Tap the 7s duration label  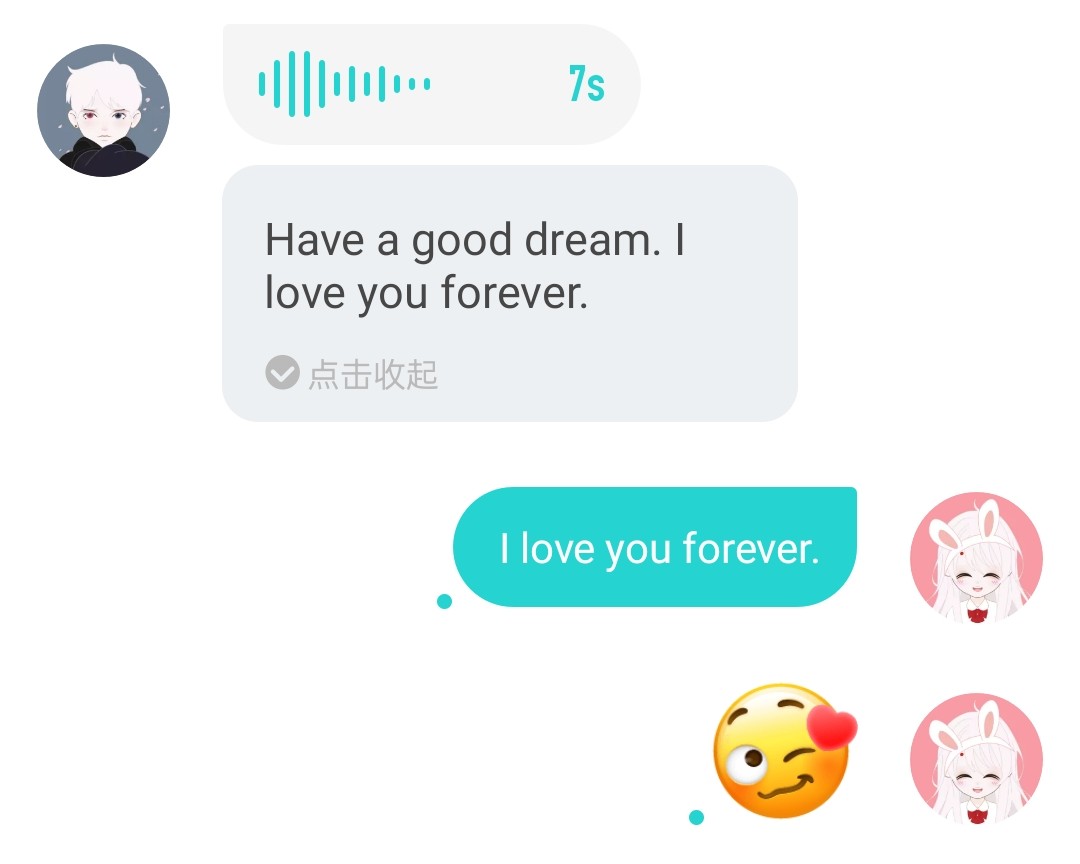point(587,84)
